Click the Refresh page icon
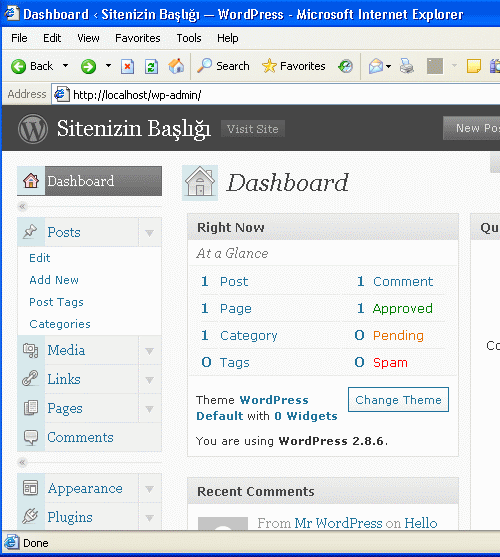The image size is (500, 557). pos(151,66)
